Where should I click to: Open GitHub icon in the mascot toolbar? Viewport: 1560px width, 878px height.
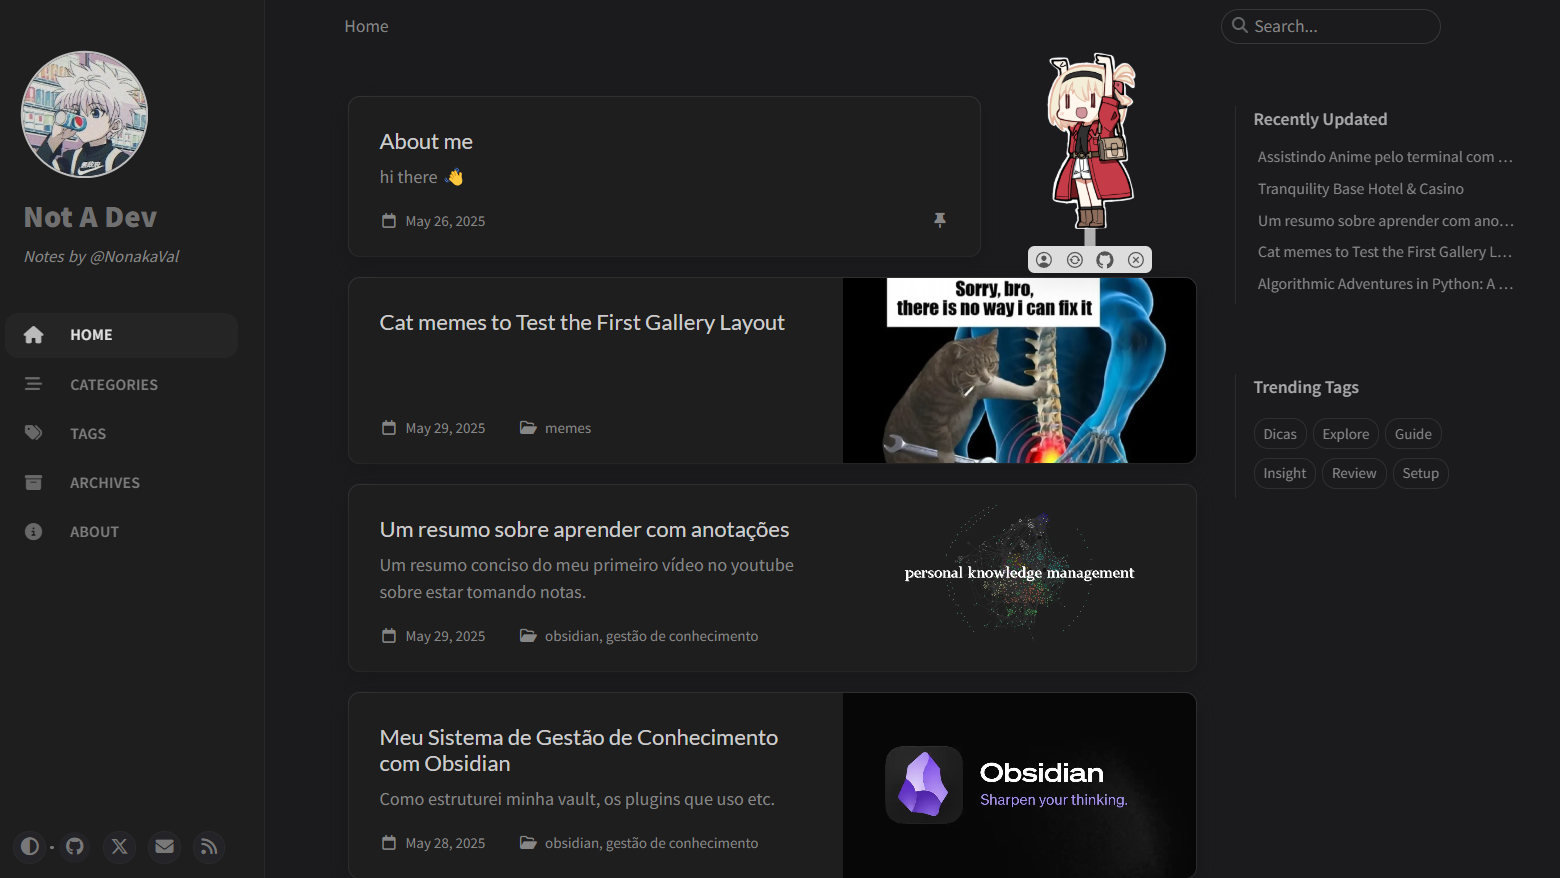pos(1105,260)
